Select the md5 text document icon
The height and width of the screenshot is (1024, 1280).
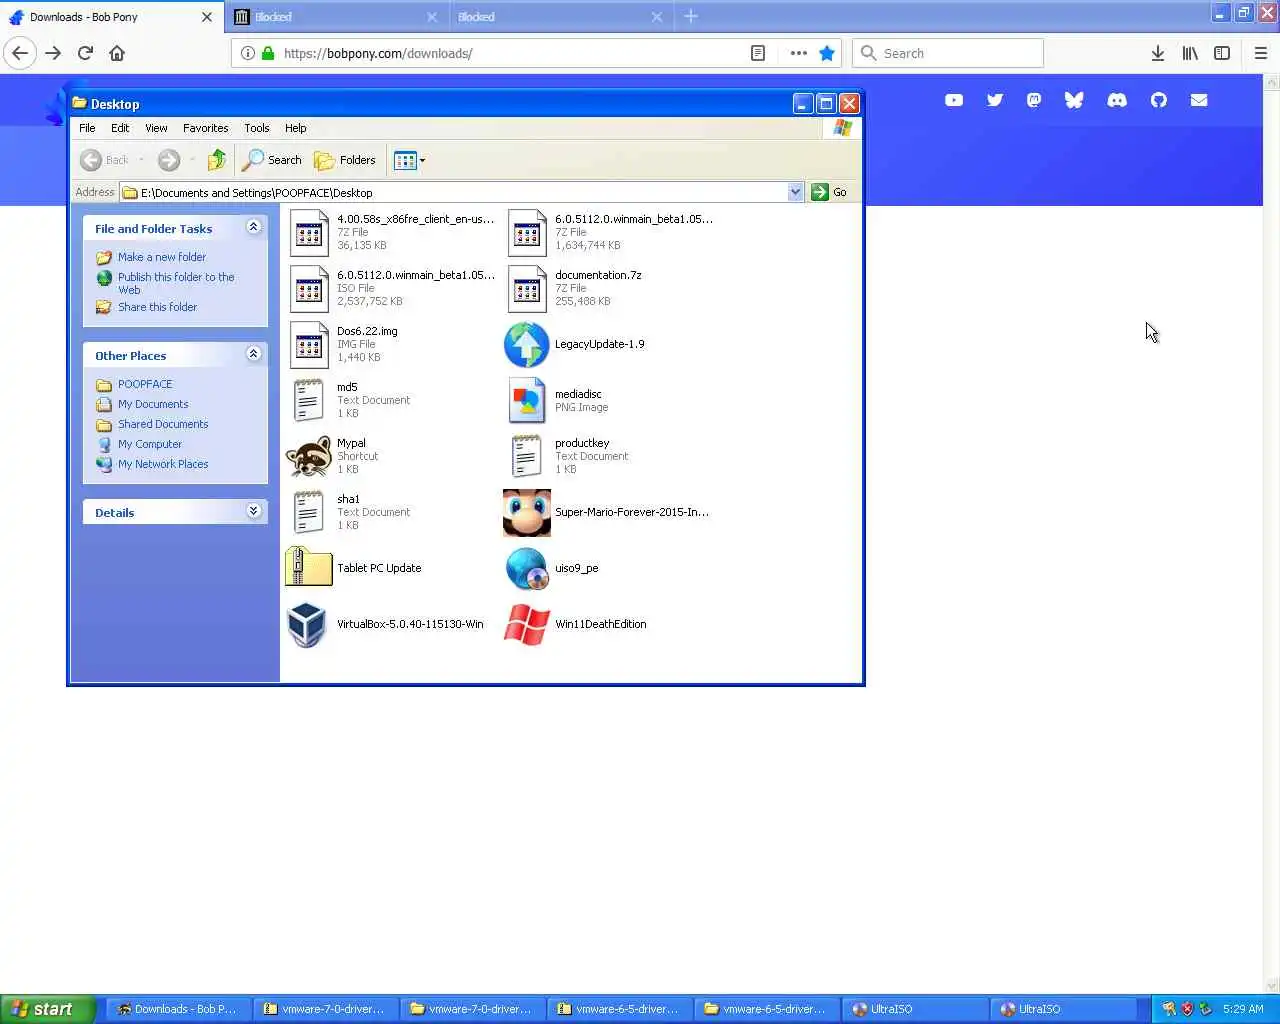tap(308, 400)
